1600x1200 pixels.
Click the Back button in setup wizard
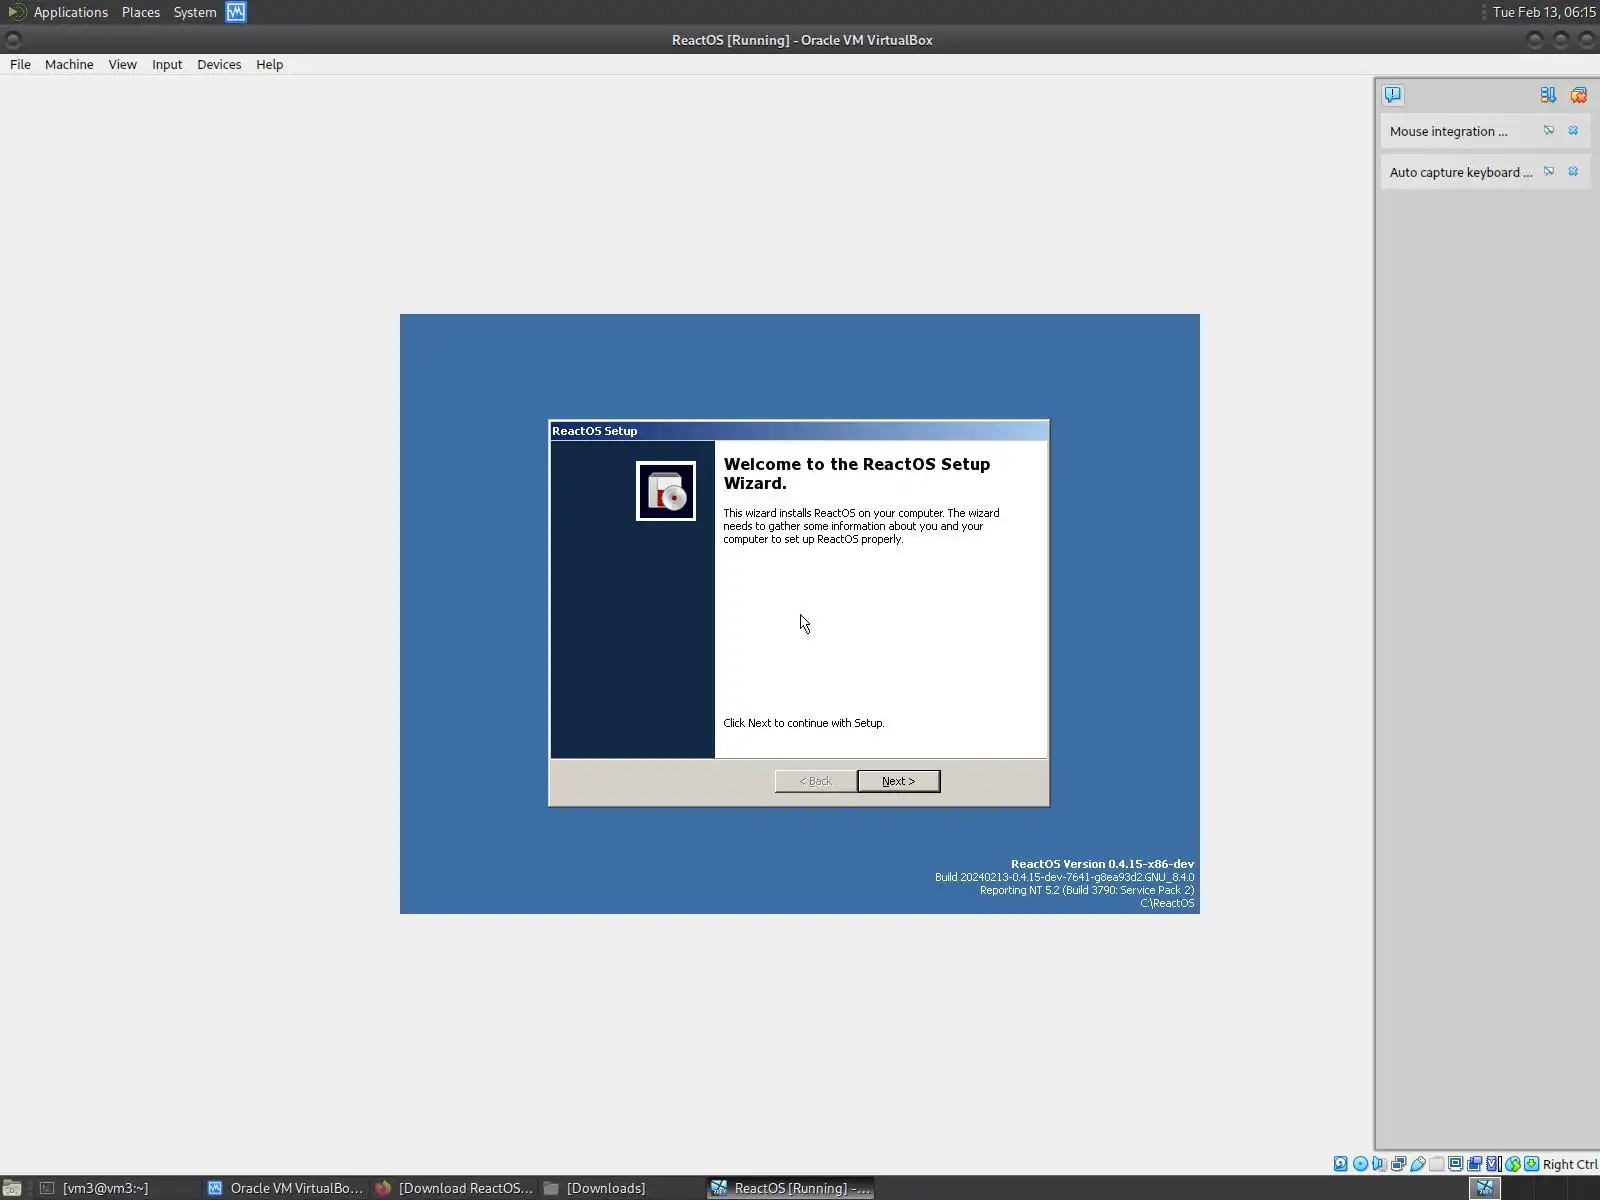(x=816, y=781)
